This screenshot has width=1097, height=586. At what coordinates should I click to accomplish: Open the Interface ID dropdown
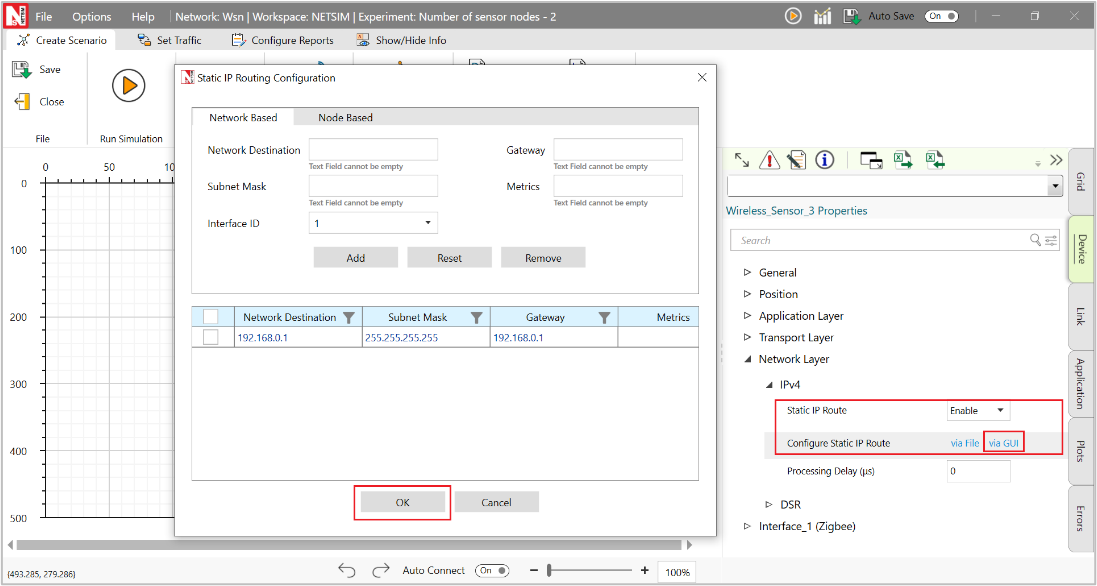(x=373, y=223)
